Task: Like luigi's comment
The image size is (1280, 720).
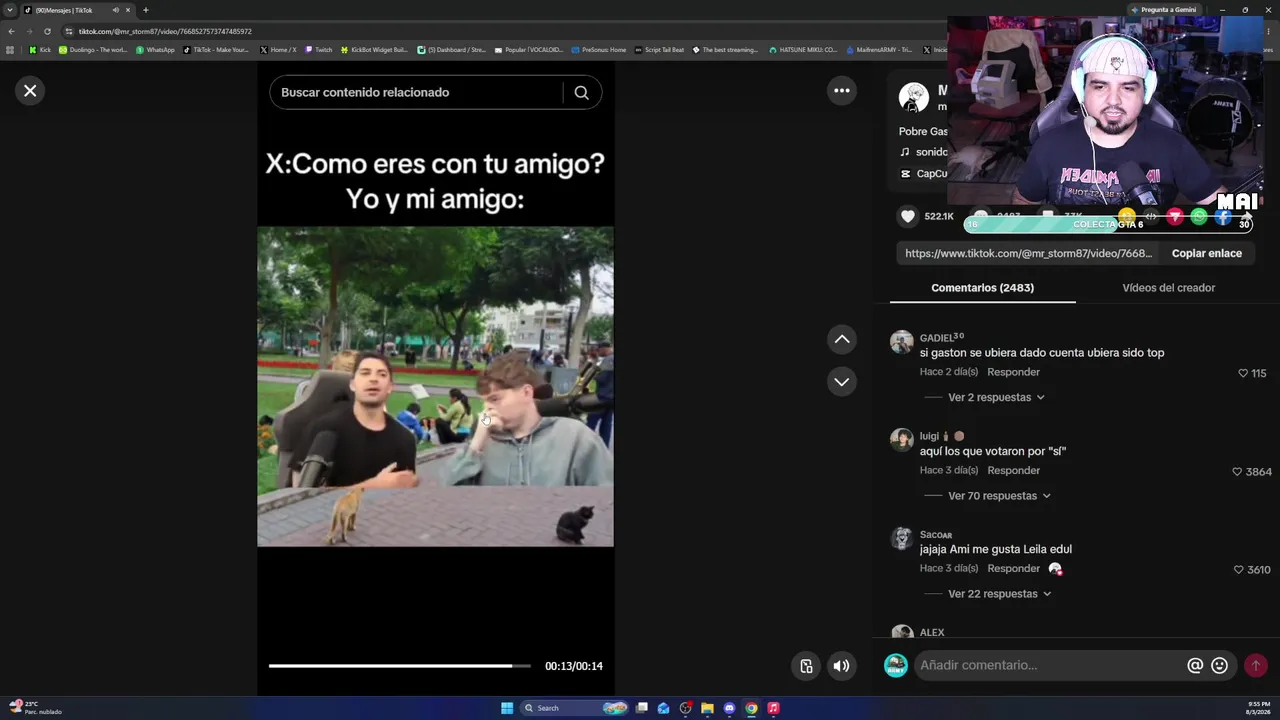Action: click(1237, 471)
